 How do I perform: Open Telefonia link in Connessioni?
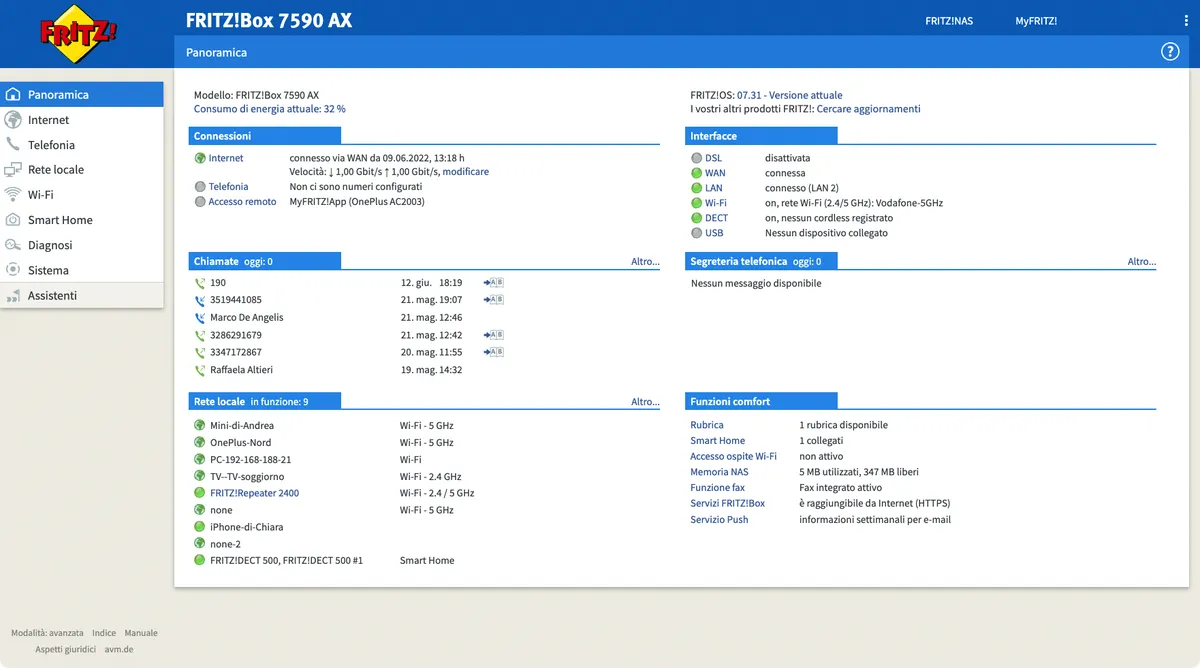(229, 187)
